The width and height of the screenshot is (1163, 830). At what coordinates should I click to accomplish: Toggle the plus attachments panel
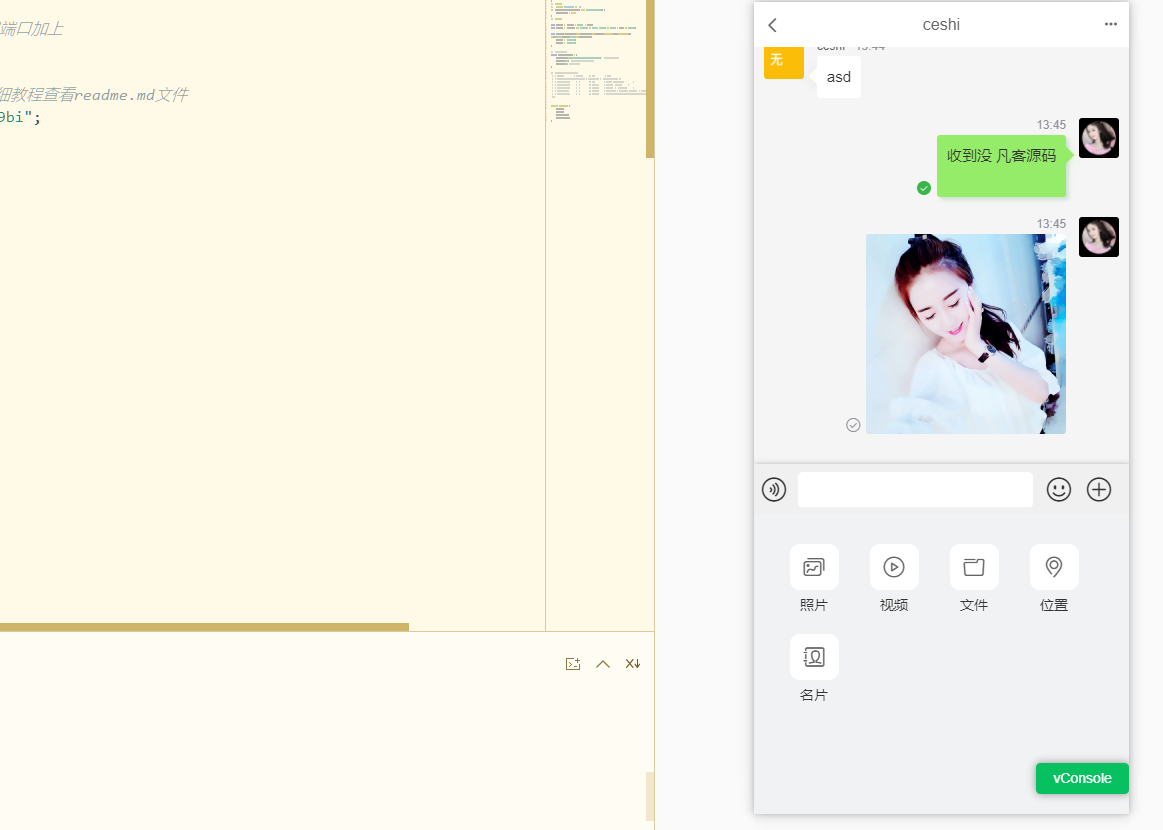(x=1098, y=490)
